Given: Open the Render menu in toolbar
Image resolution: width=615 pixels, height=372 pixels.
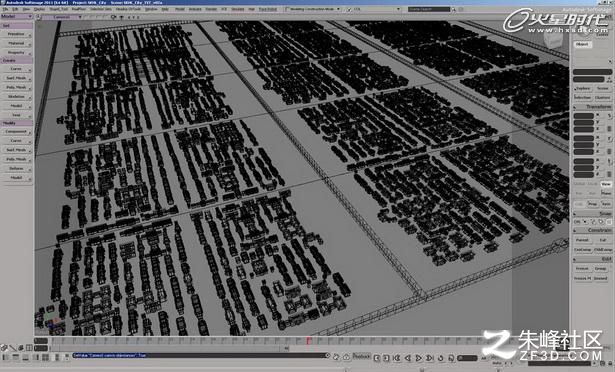Looking at the screenshot, I should pyautogui.click(x=211, y=9).
